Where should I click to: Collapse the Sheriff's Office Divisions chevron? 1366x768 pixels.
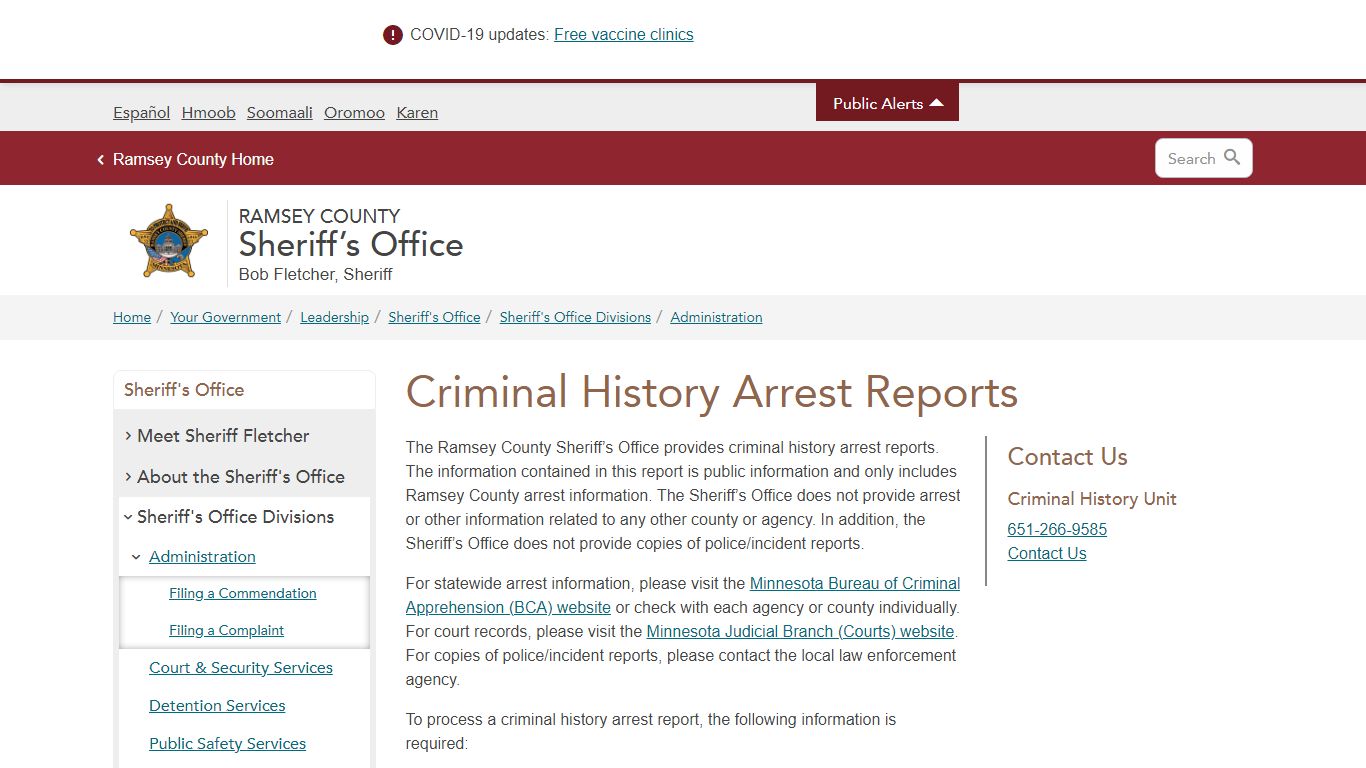(128, 517)
